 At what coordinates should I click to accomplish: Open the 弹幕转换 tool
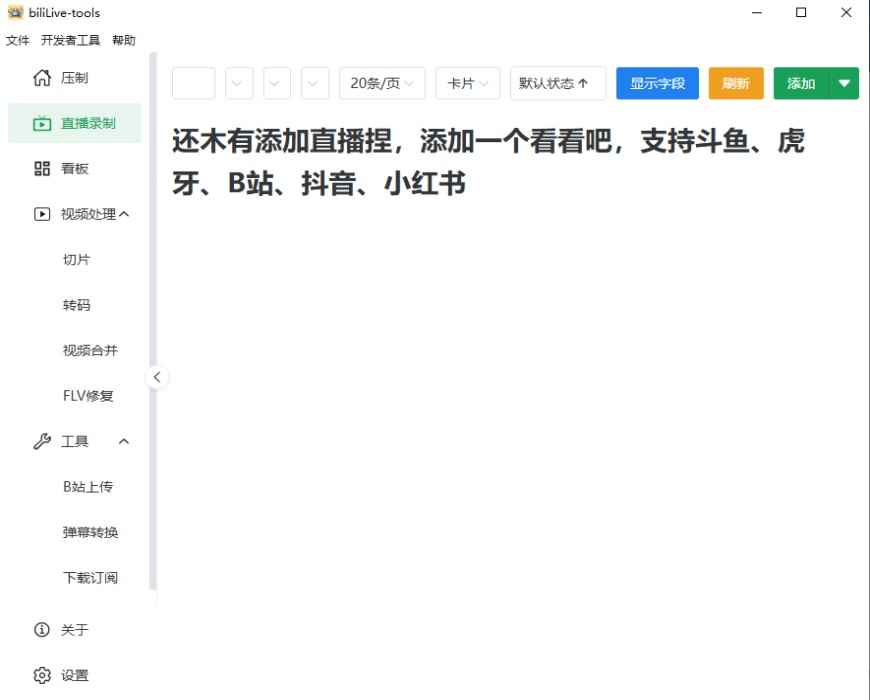(x=90, y=532)
